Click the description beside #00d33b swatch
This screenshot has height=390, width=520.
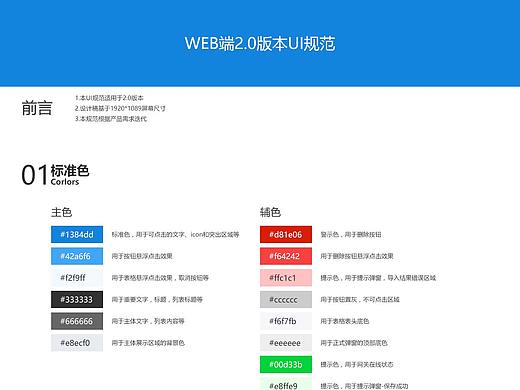(x=357, y=364)
